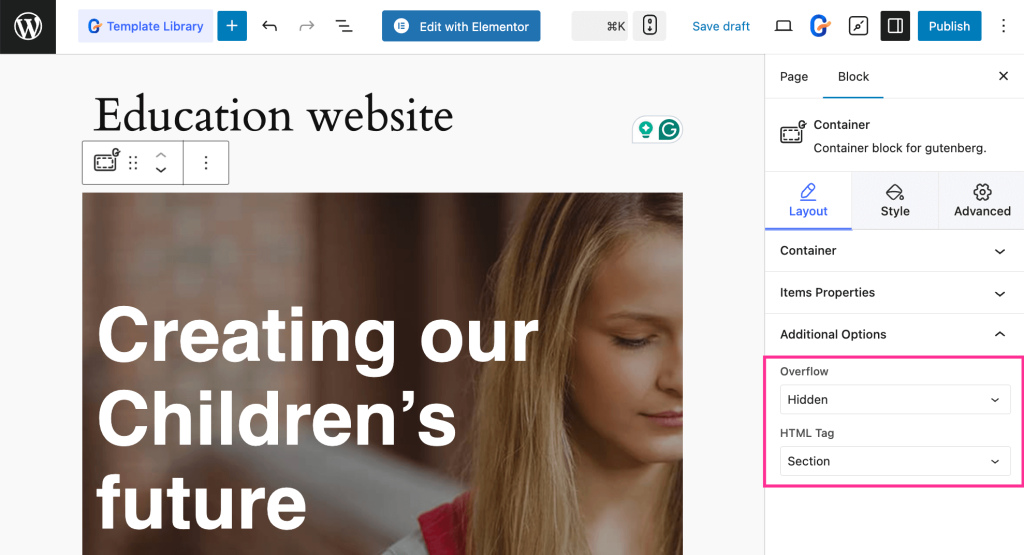
Task: Open the Overflow dropdown set to Hidden
Action: click(x=895, y=400)
